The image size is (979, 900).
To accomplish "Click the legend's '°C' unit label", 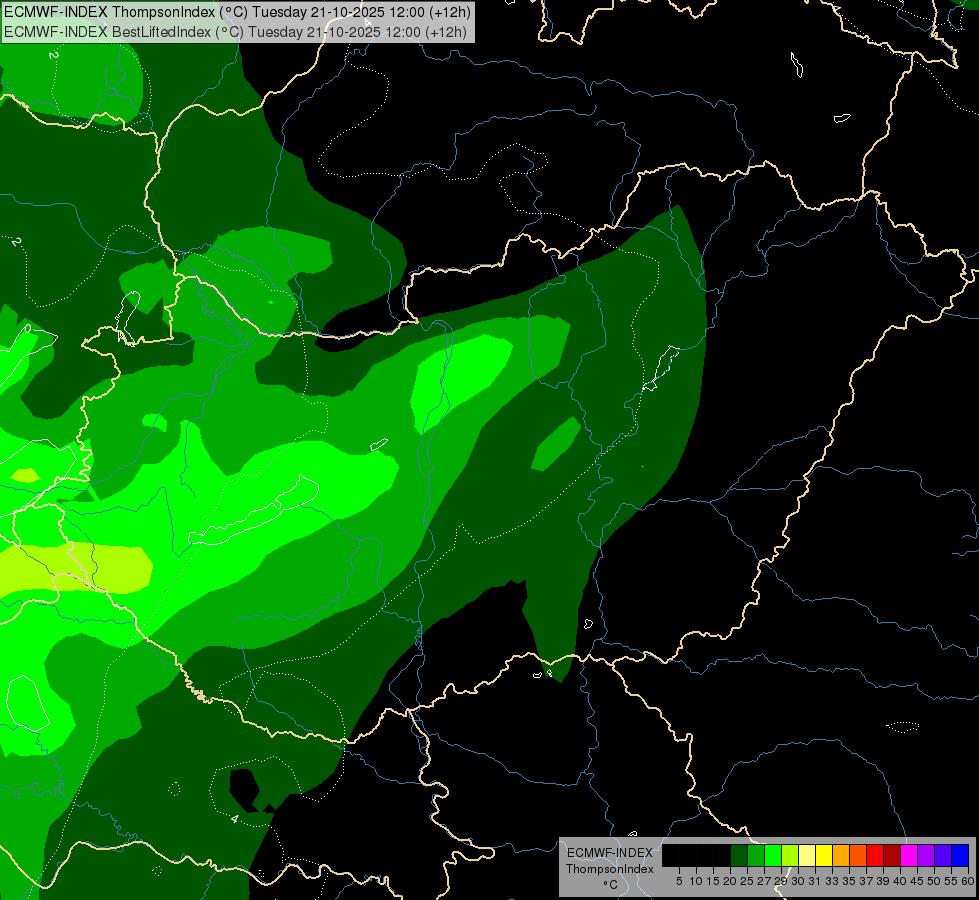I will coord(611,884).
